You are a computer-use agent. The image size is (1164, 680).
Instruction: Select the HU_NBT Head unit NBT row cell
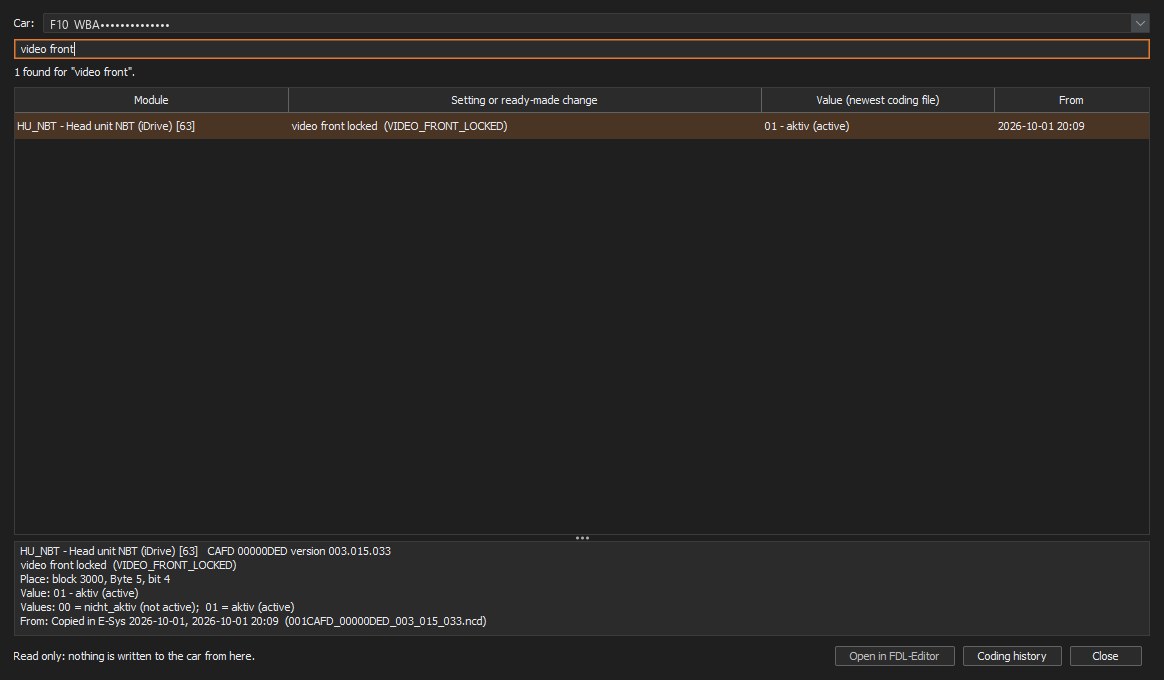pos(151,126)
